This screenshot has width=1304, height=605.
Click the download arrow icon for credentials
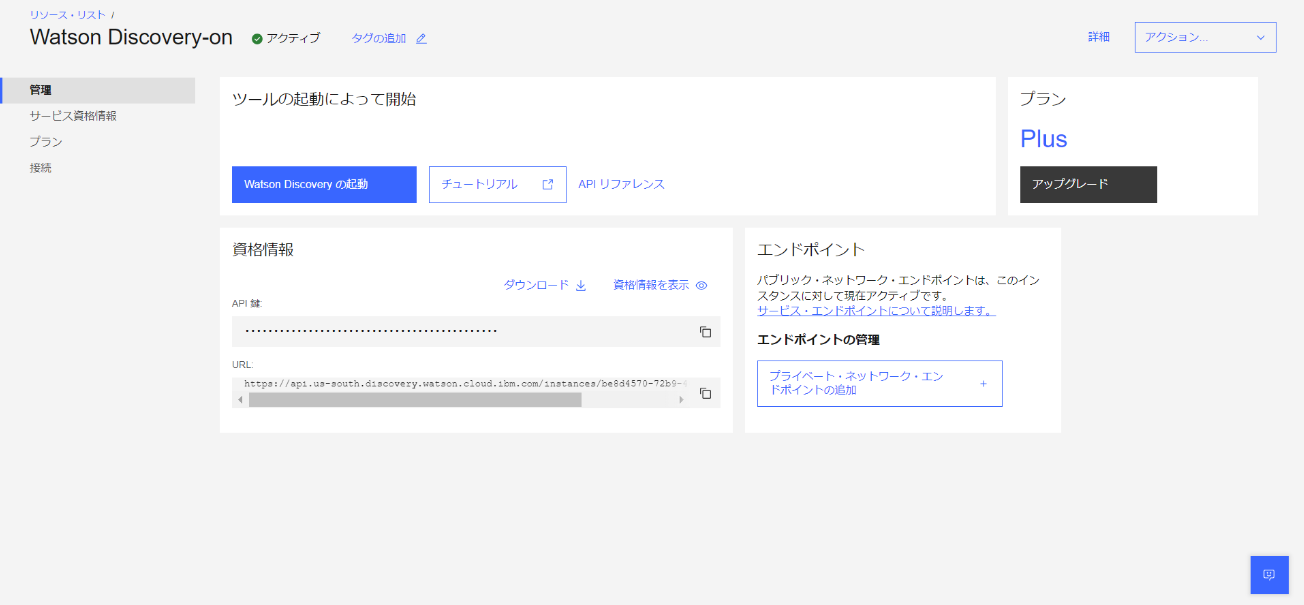pyautogui.click(x=581, y=285)
